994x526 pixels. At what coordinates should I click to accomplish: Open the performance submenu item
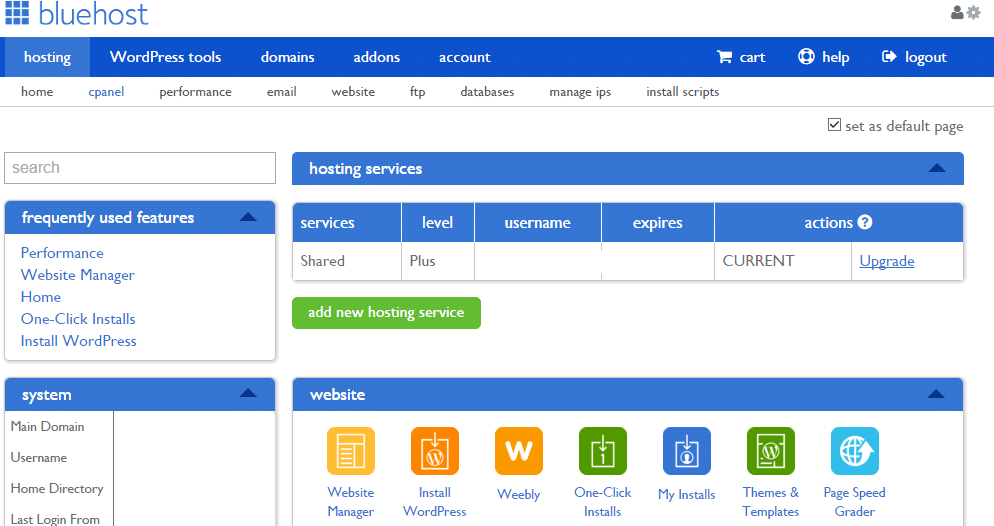[x=195, y=92]
